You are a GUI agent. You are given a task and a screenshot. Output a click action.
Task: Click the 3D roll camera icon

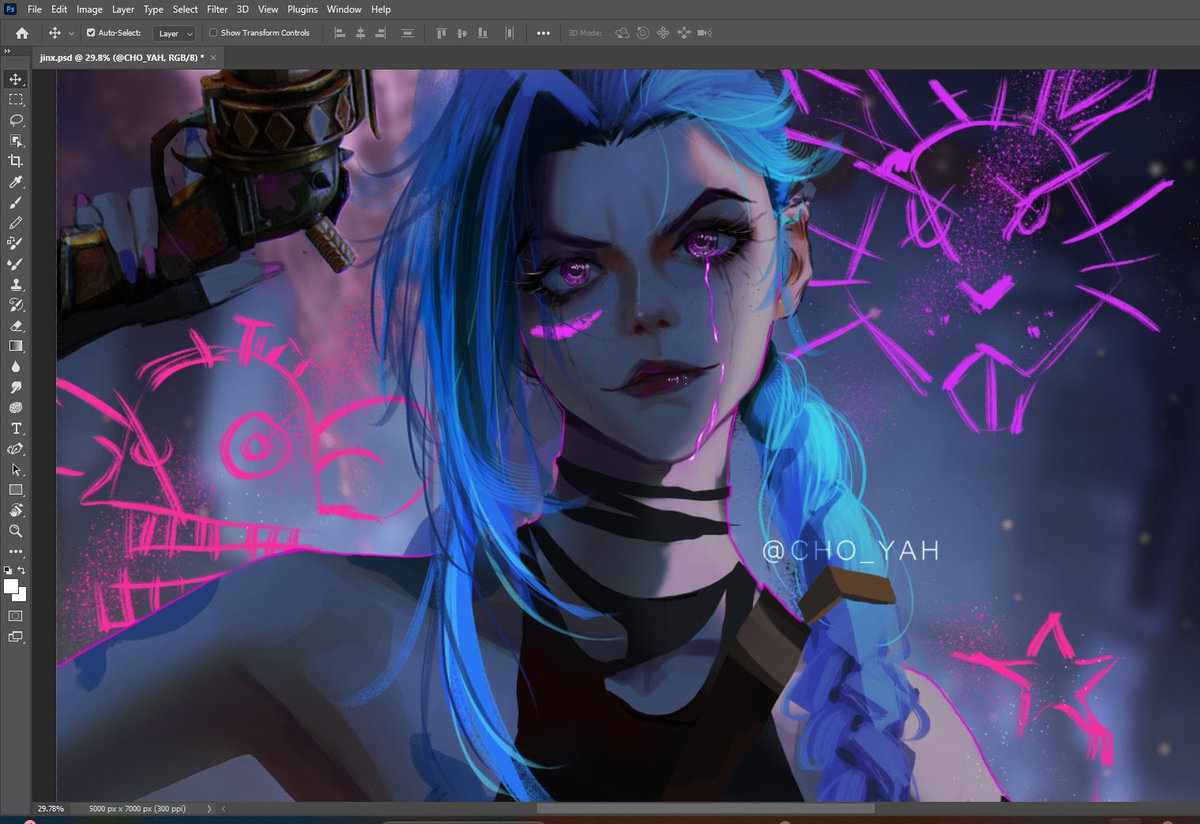click(642, 33)
